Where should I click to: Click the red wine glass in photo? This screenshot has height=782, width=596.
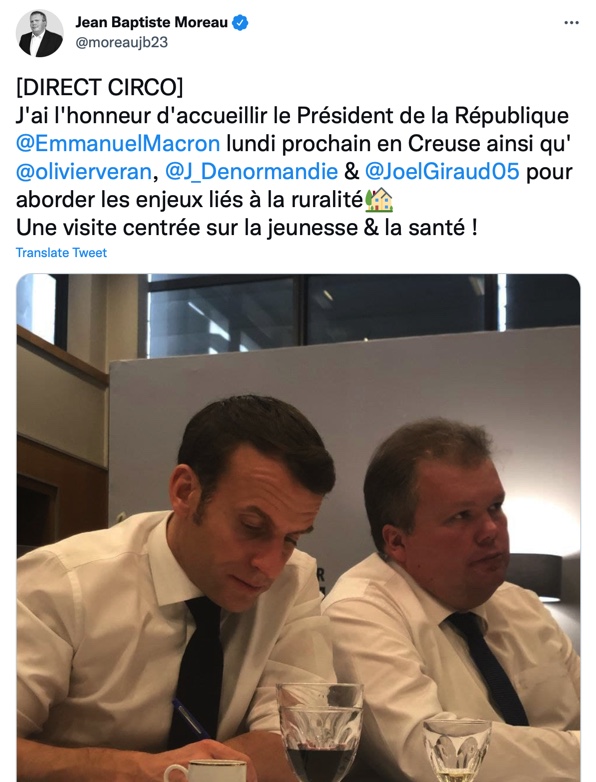coord(320,732)
